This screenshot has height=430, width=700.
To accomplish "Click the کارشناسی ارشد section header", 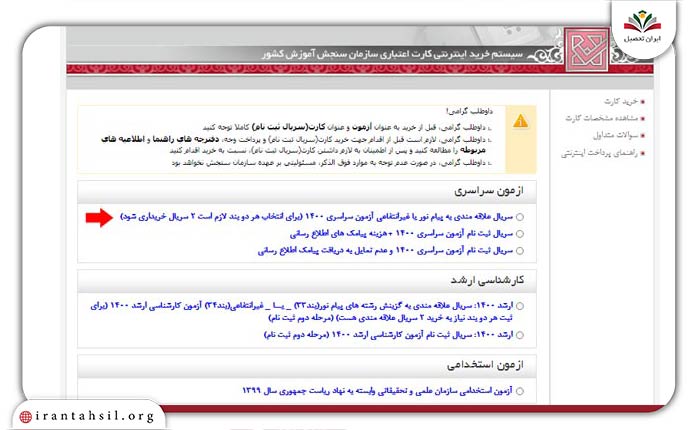I will click(x=307, y=281).
